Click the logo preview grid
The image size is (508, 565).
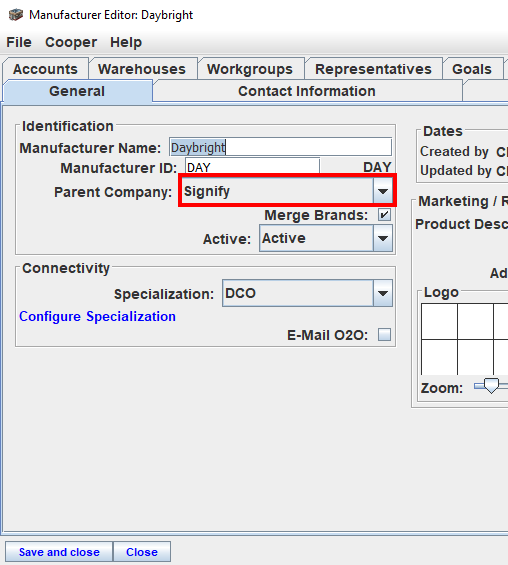pos(464,339)
